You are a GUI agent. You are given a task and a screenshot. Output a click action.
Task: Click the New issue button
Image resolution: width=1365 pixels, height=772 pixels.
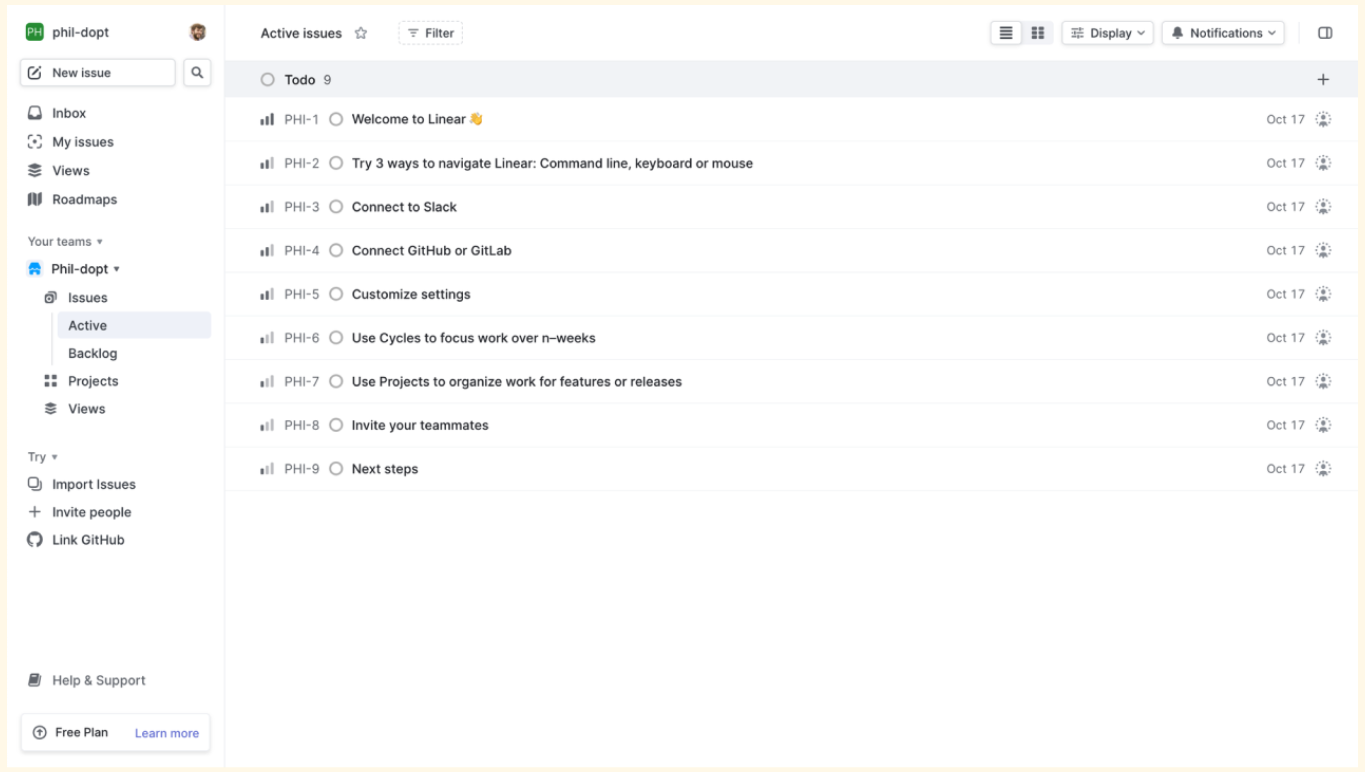point(97,72)
